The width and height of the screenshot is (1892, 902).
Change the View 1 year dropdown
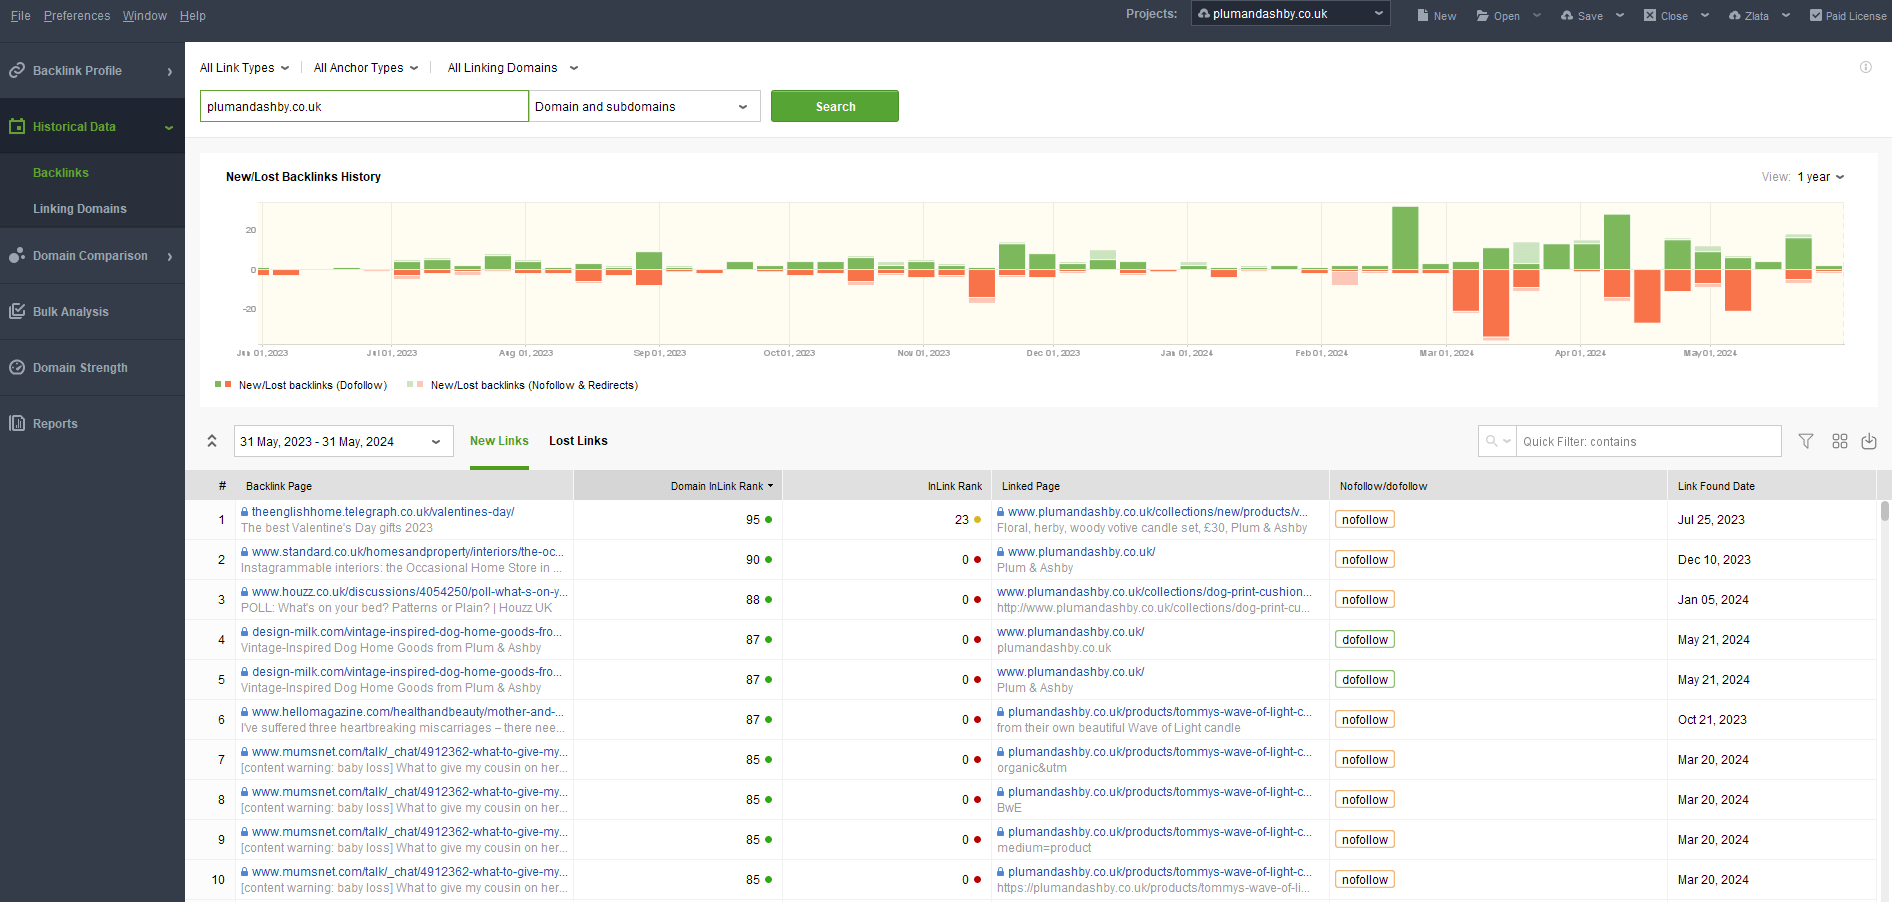click(x=1820, y=177)
